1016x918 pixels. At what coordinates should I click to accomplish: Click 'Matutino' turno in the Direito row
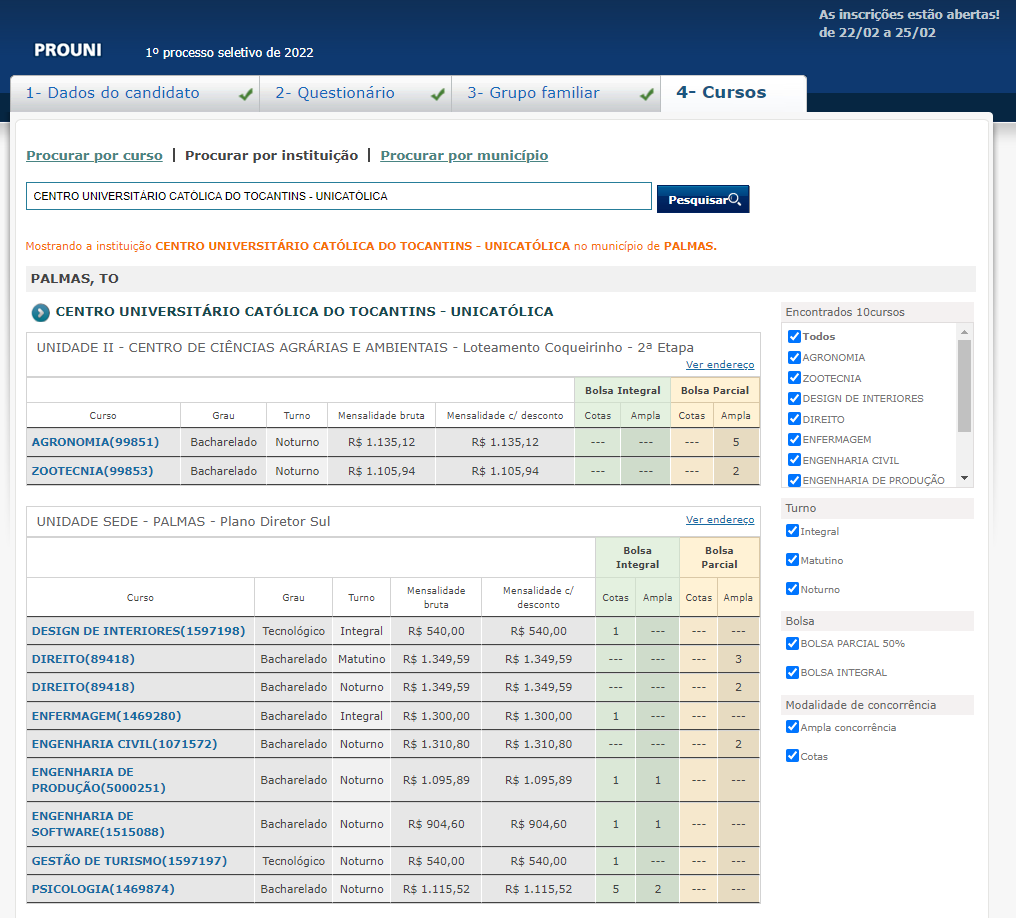(x=362, y=659)
